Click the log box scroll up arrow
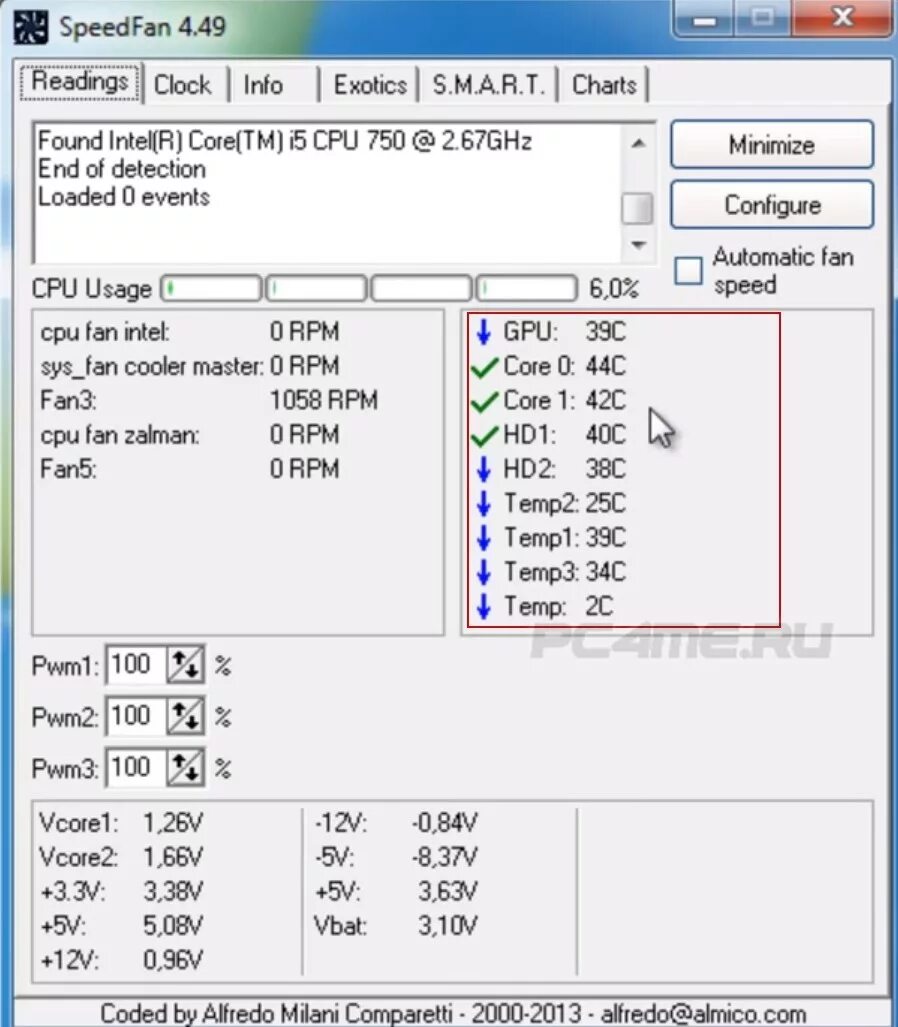The width and height of the screenshot is (898, 1027). coord(638,143)
